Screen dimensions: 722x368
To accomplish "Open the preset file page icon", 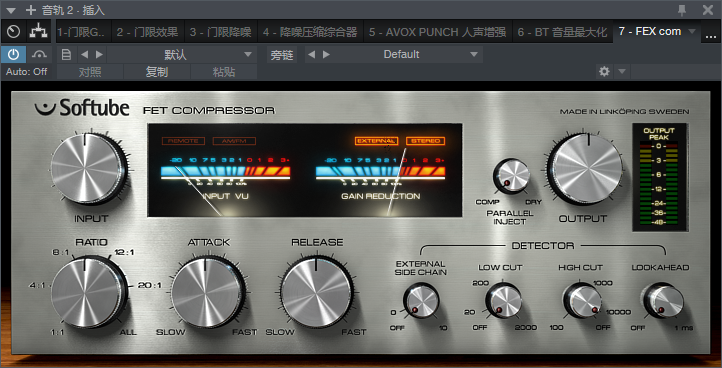I will tap(66, 55).
